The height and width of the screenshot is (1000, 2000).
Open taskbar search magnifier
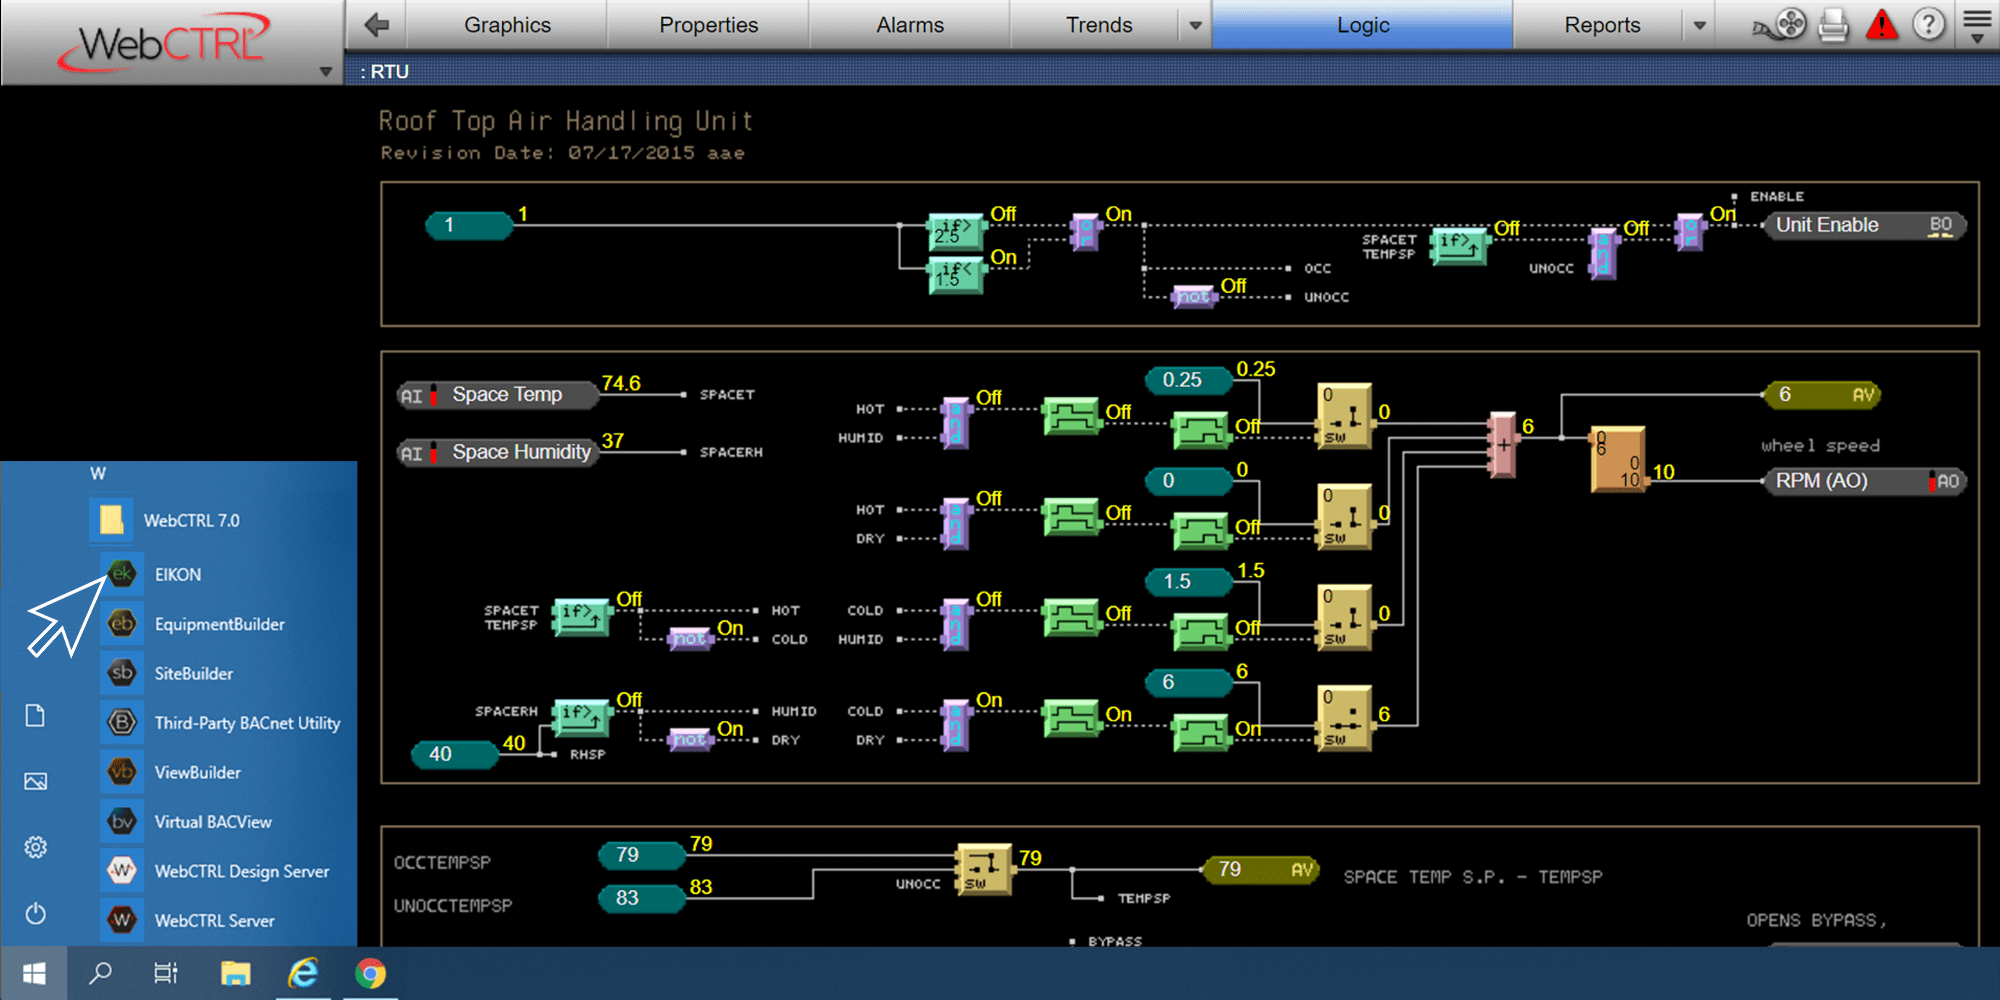(100, 973)
